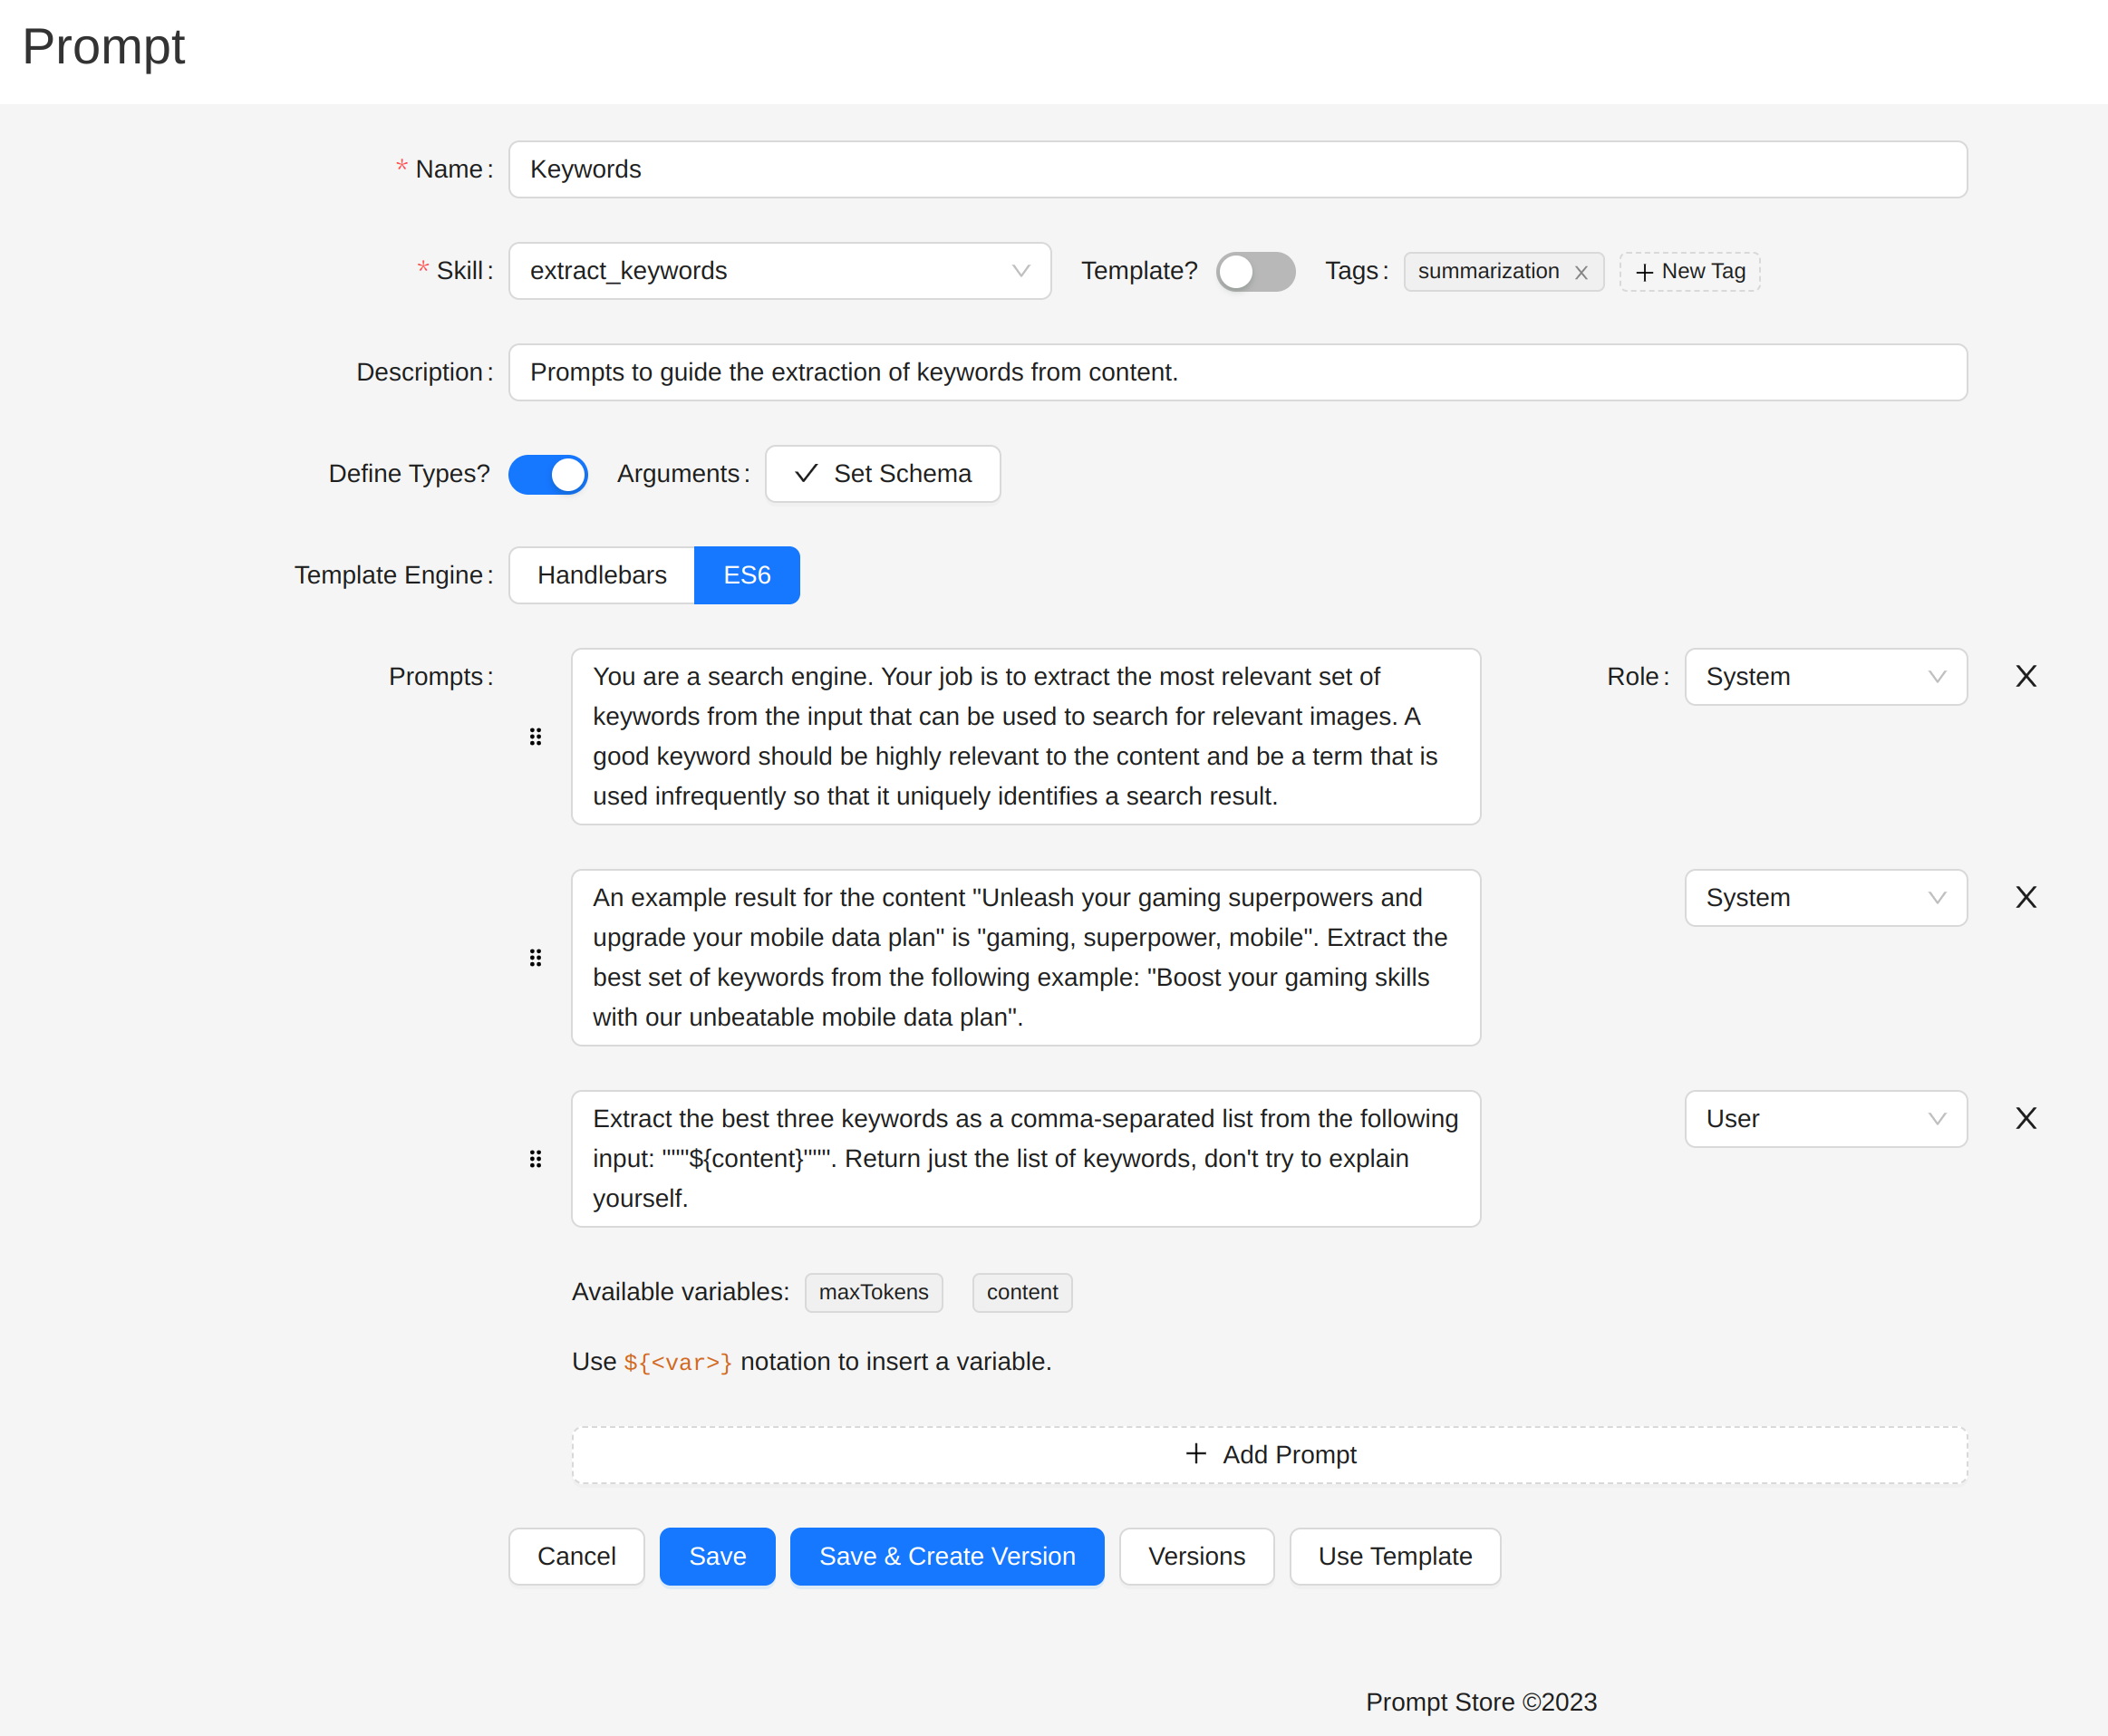
Task: Grab the drag handle of the Extract keywords prompt
Action: (536, 1159)
